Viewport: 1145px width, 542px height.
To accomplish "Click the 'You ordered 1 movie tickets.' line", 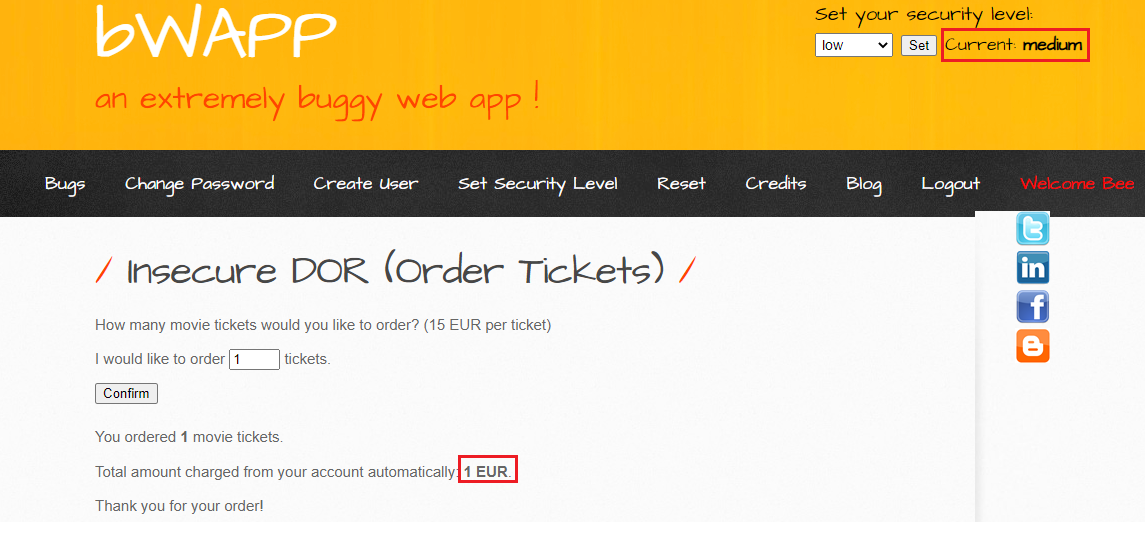I will click(188, 438).
